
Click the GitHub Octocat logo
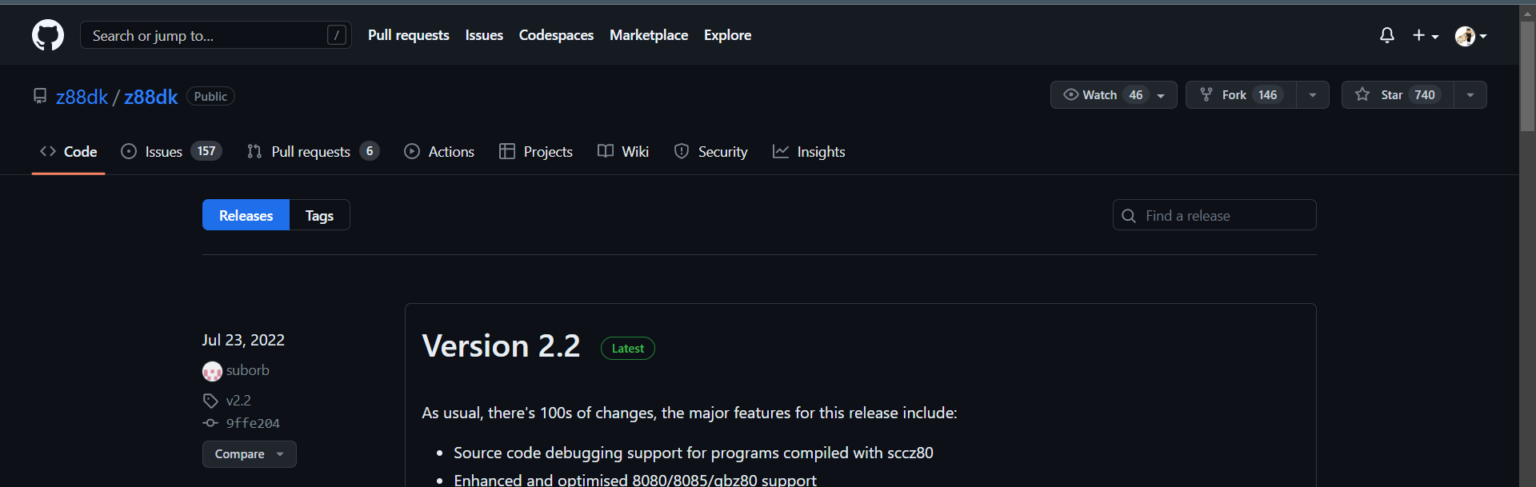[48, 35]
